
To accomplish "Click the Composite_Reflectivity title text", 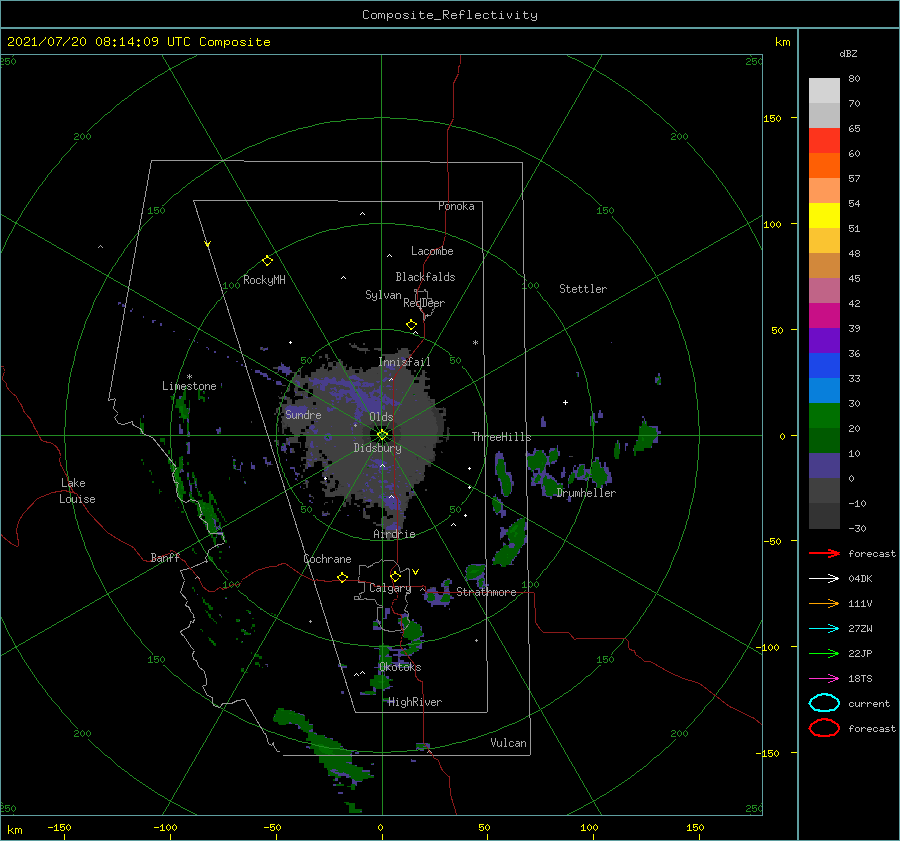I will pos(450,15).
